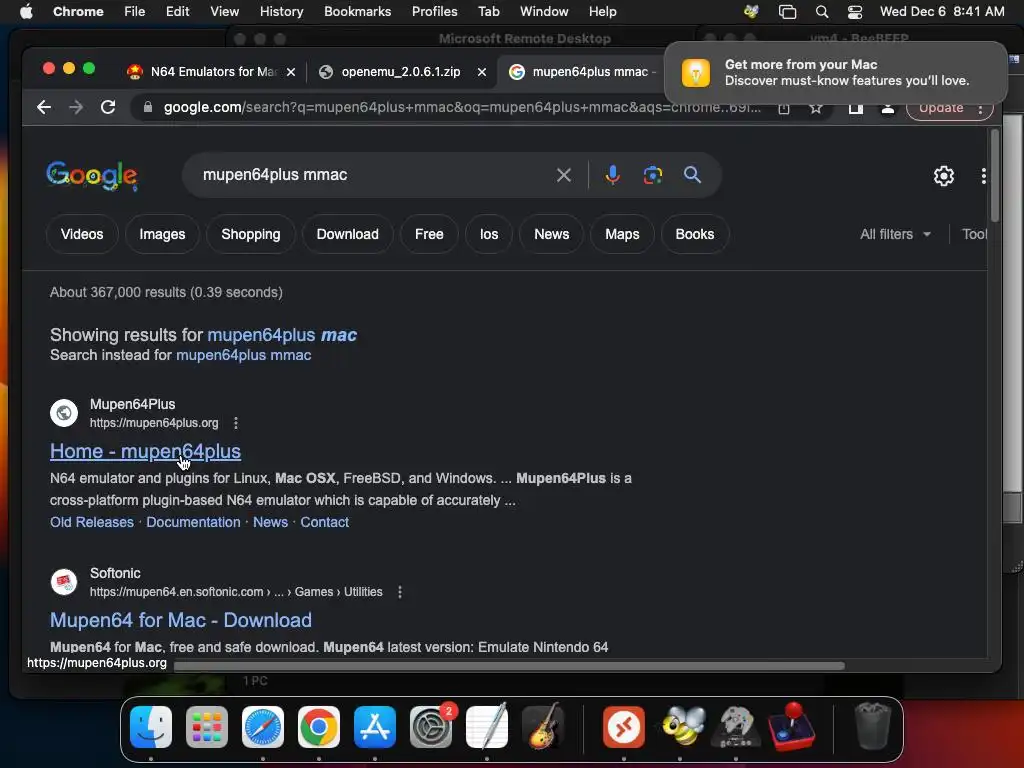
Task: Open Chrome's three-dot menu beside Update
Action: 980,109
